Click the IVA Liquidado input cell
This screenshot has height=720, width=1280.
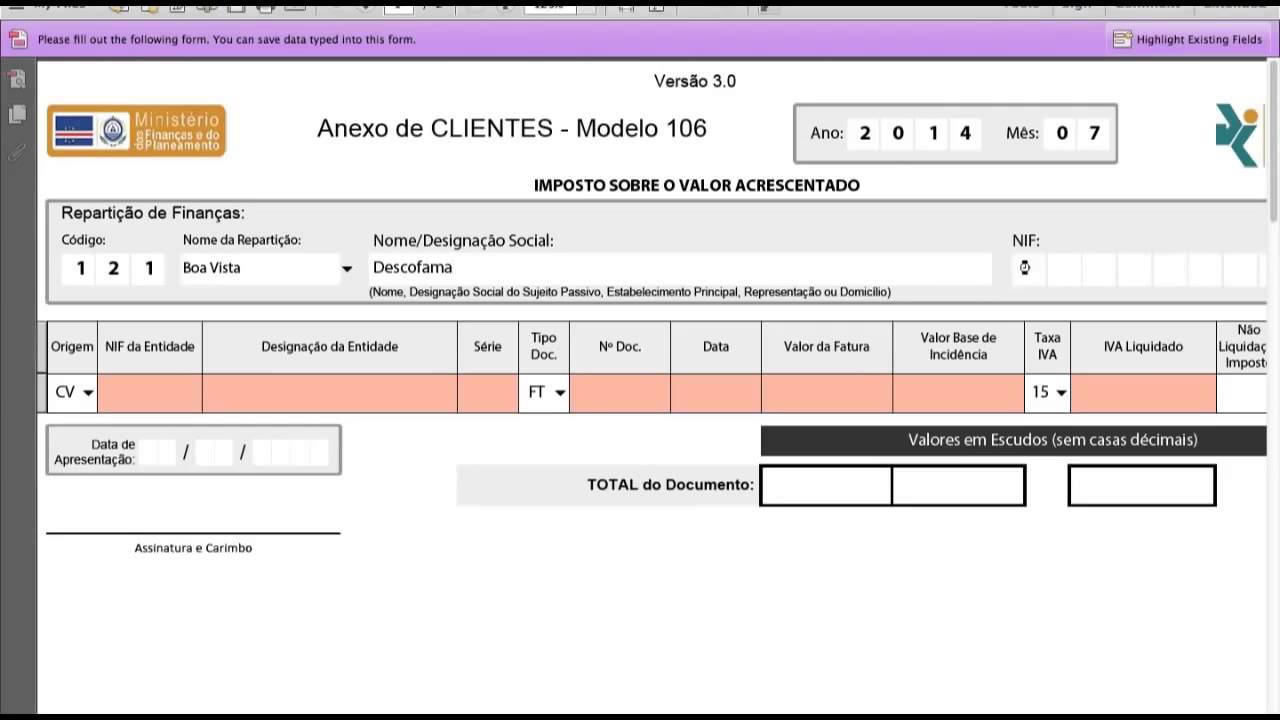[1143, 393]
